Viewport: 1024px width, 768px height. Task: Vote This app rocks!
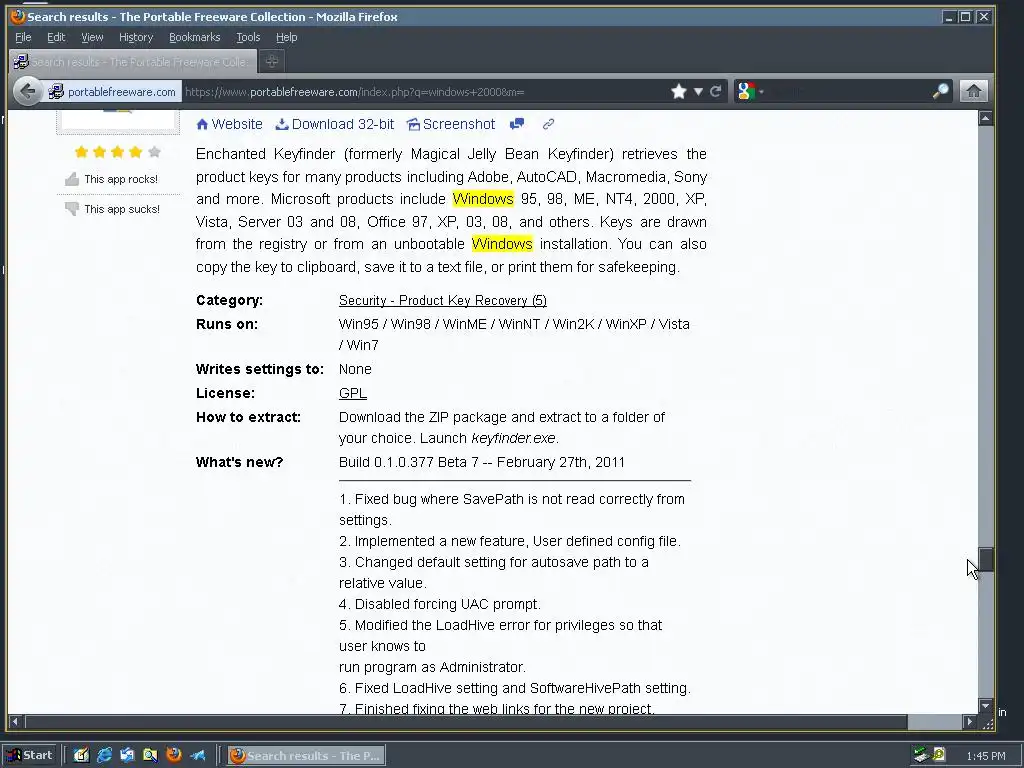point(112,179)
